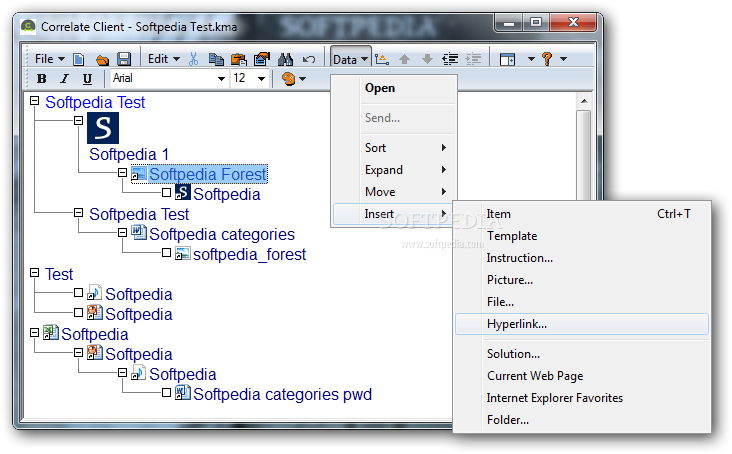The image size is (732, 454).
Task: Click the large S logo image in tree
Action: coord(103,128)
